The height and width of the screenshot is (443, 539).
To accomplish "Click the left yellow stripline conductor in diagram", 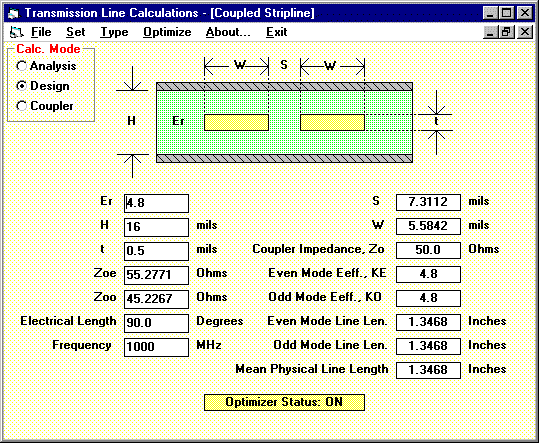I will click(236, 122).
